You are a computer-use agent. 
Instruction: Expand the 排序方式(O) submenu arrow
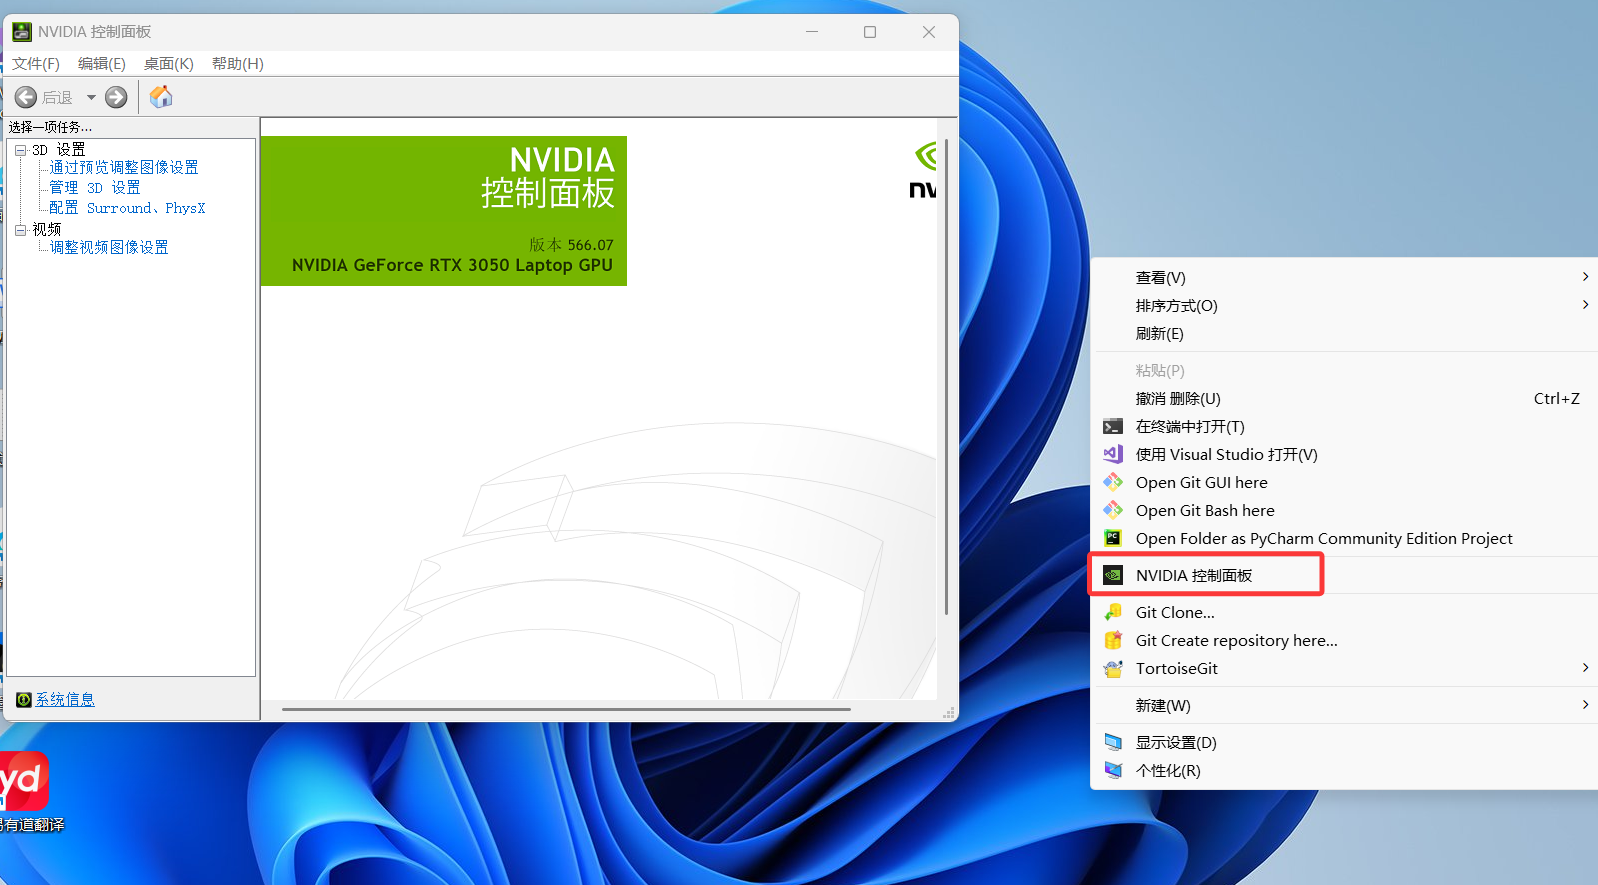pos(1586,305)
